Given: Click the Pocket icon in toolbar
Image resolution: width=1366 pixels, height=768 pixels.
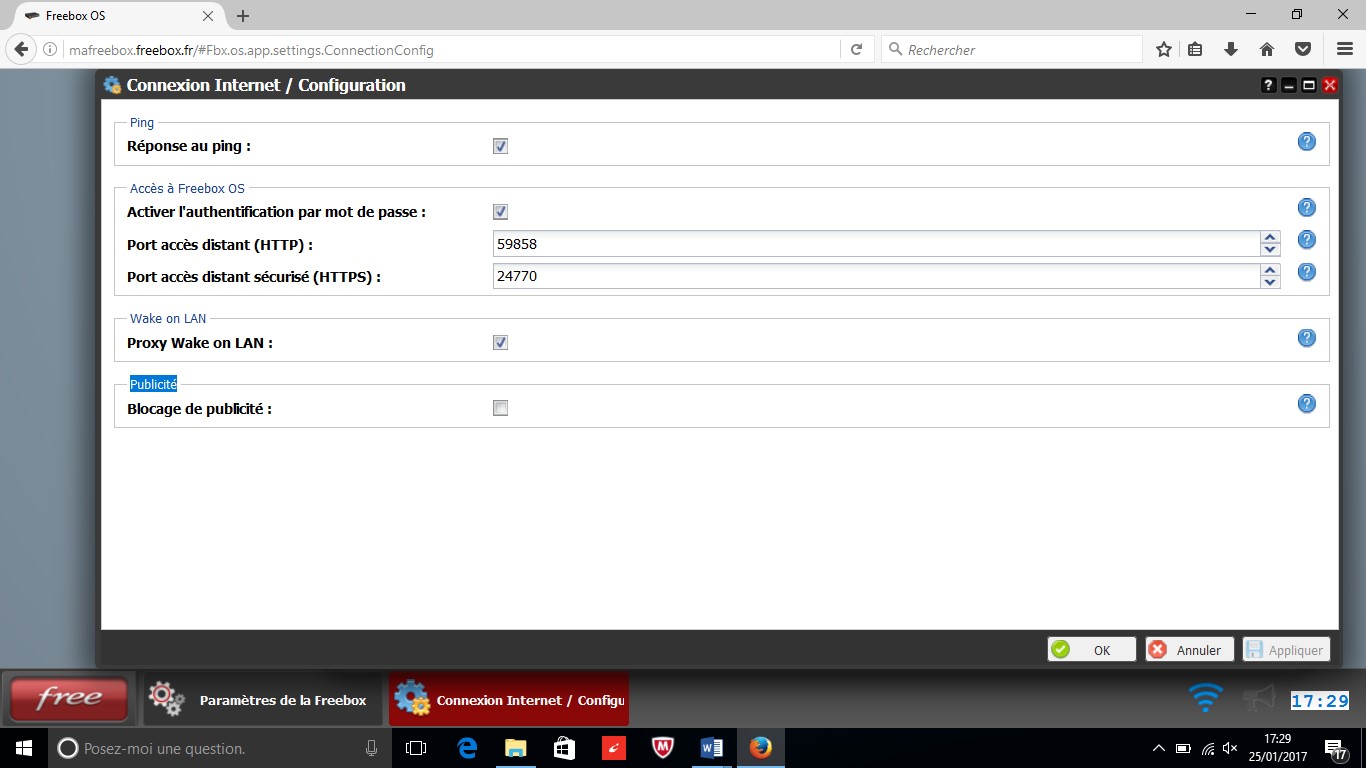Looking at the screenshot, I should (1302, 49).
